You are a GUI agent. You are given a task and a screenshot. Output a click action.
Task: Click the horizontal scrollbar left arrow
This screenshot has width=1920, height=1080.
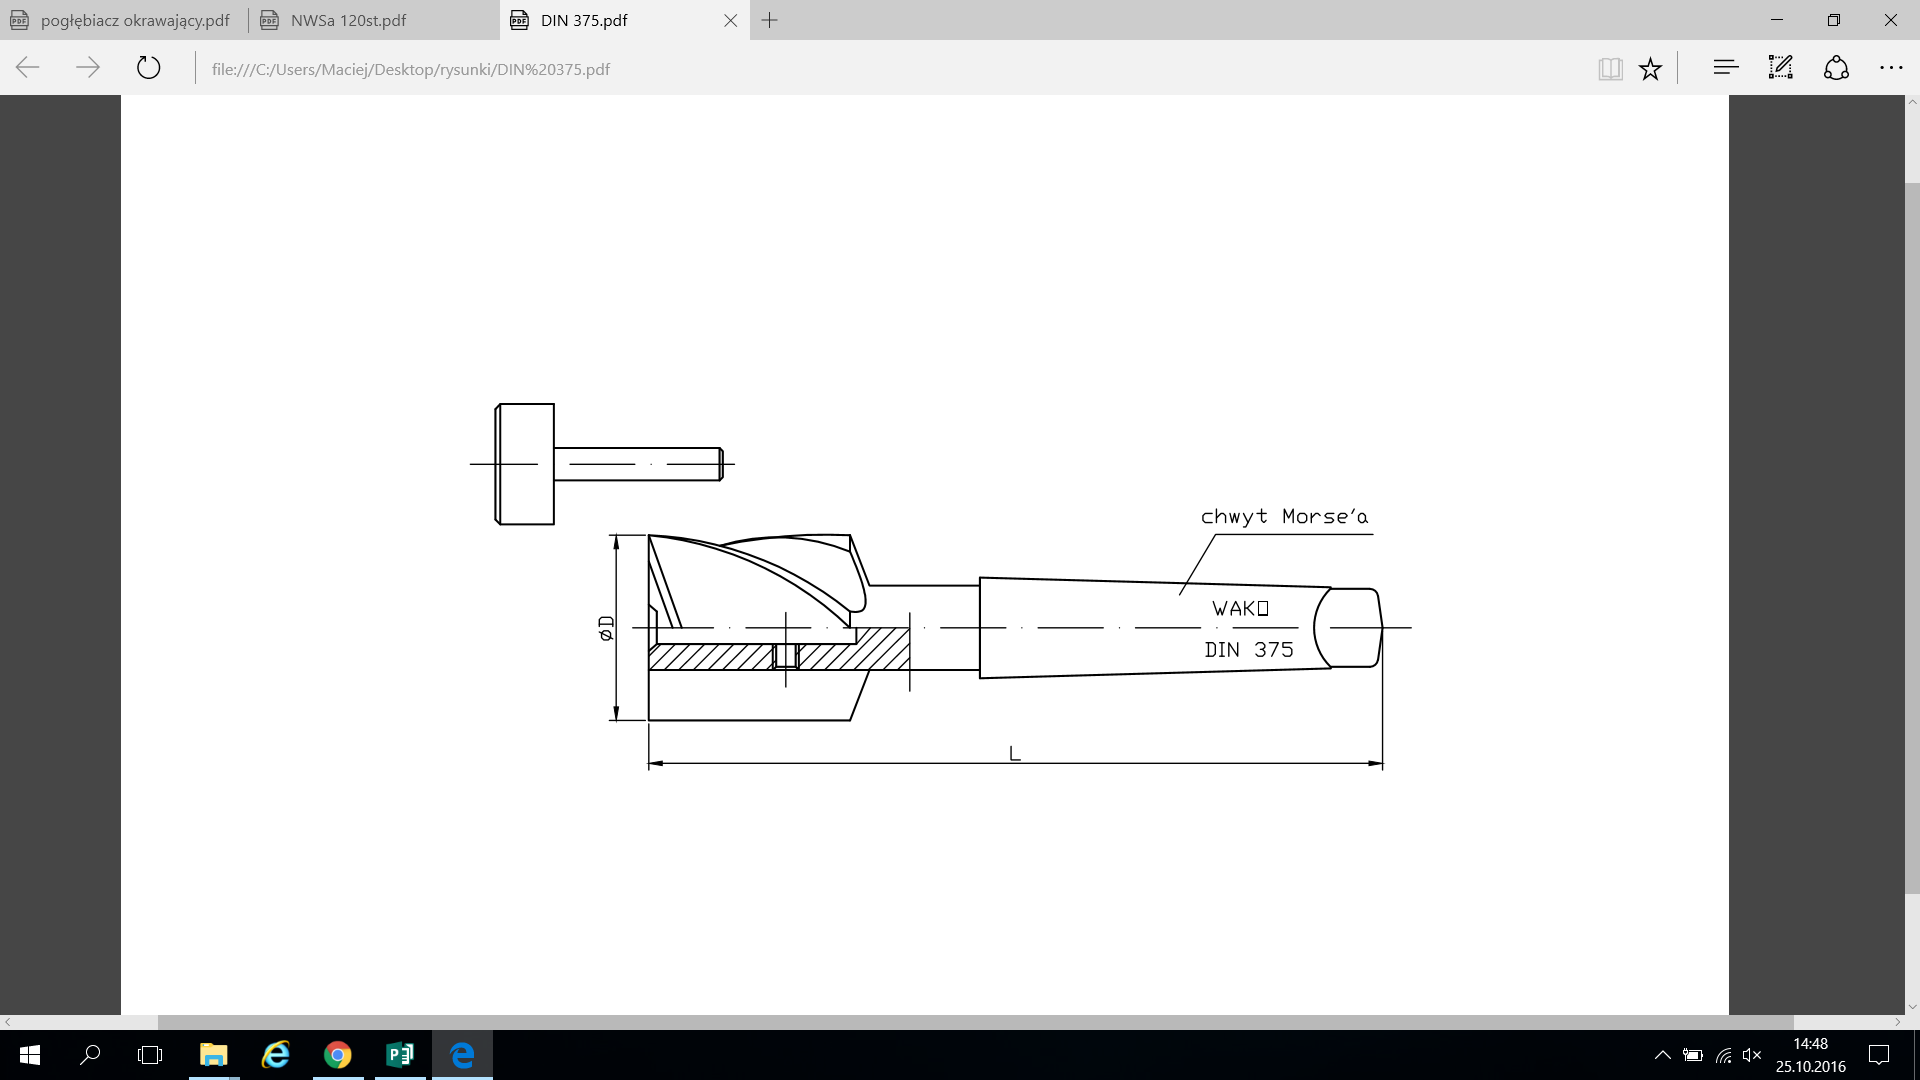7,1022
